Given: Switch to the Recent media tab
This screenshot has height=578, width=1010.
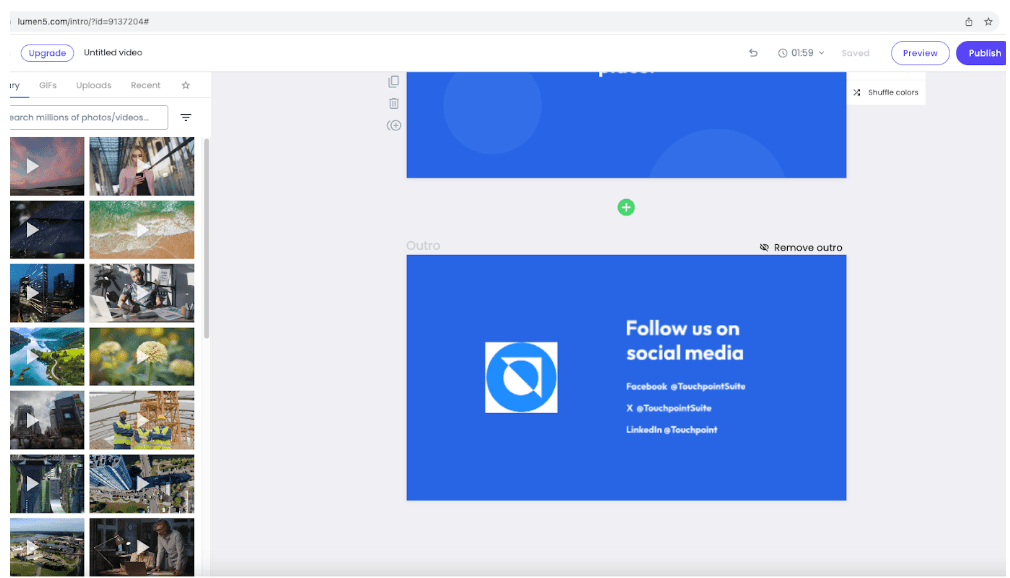Looking at the screenshot, I should pyautogui.click(x=145, y=85).
